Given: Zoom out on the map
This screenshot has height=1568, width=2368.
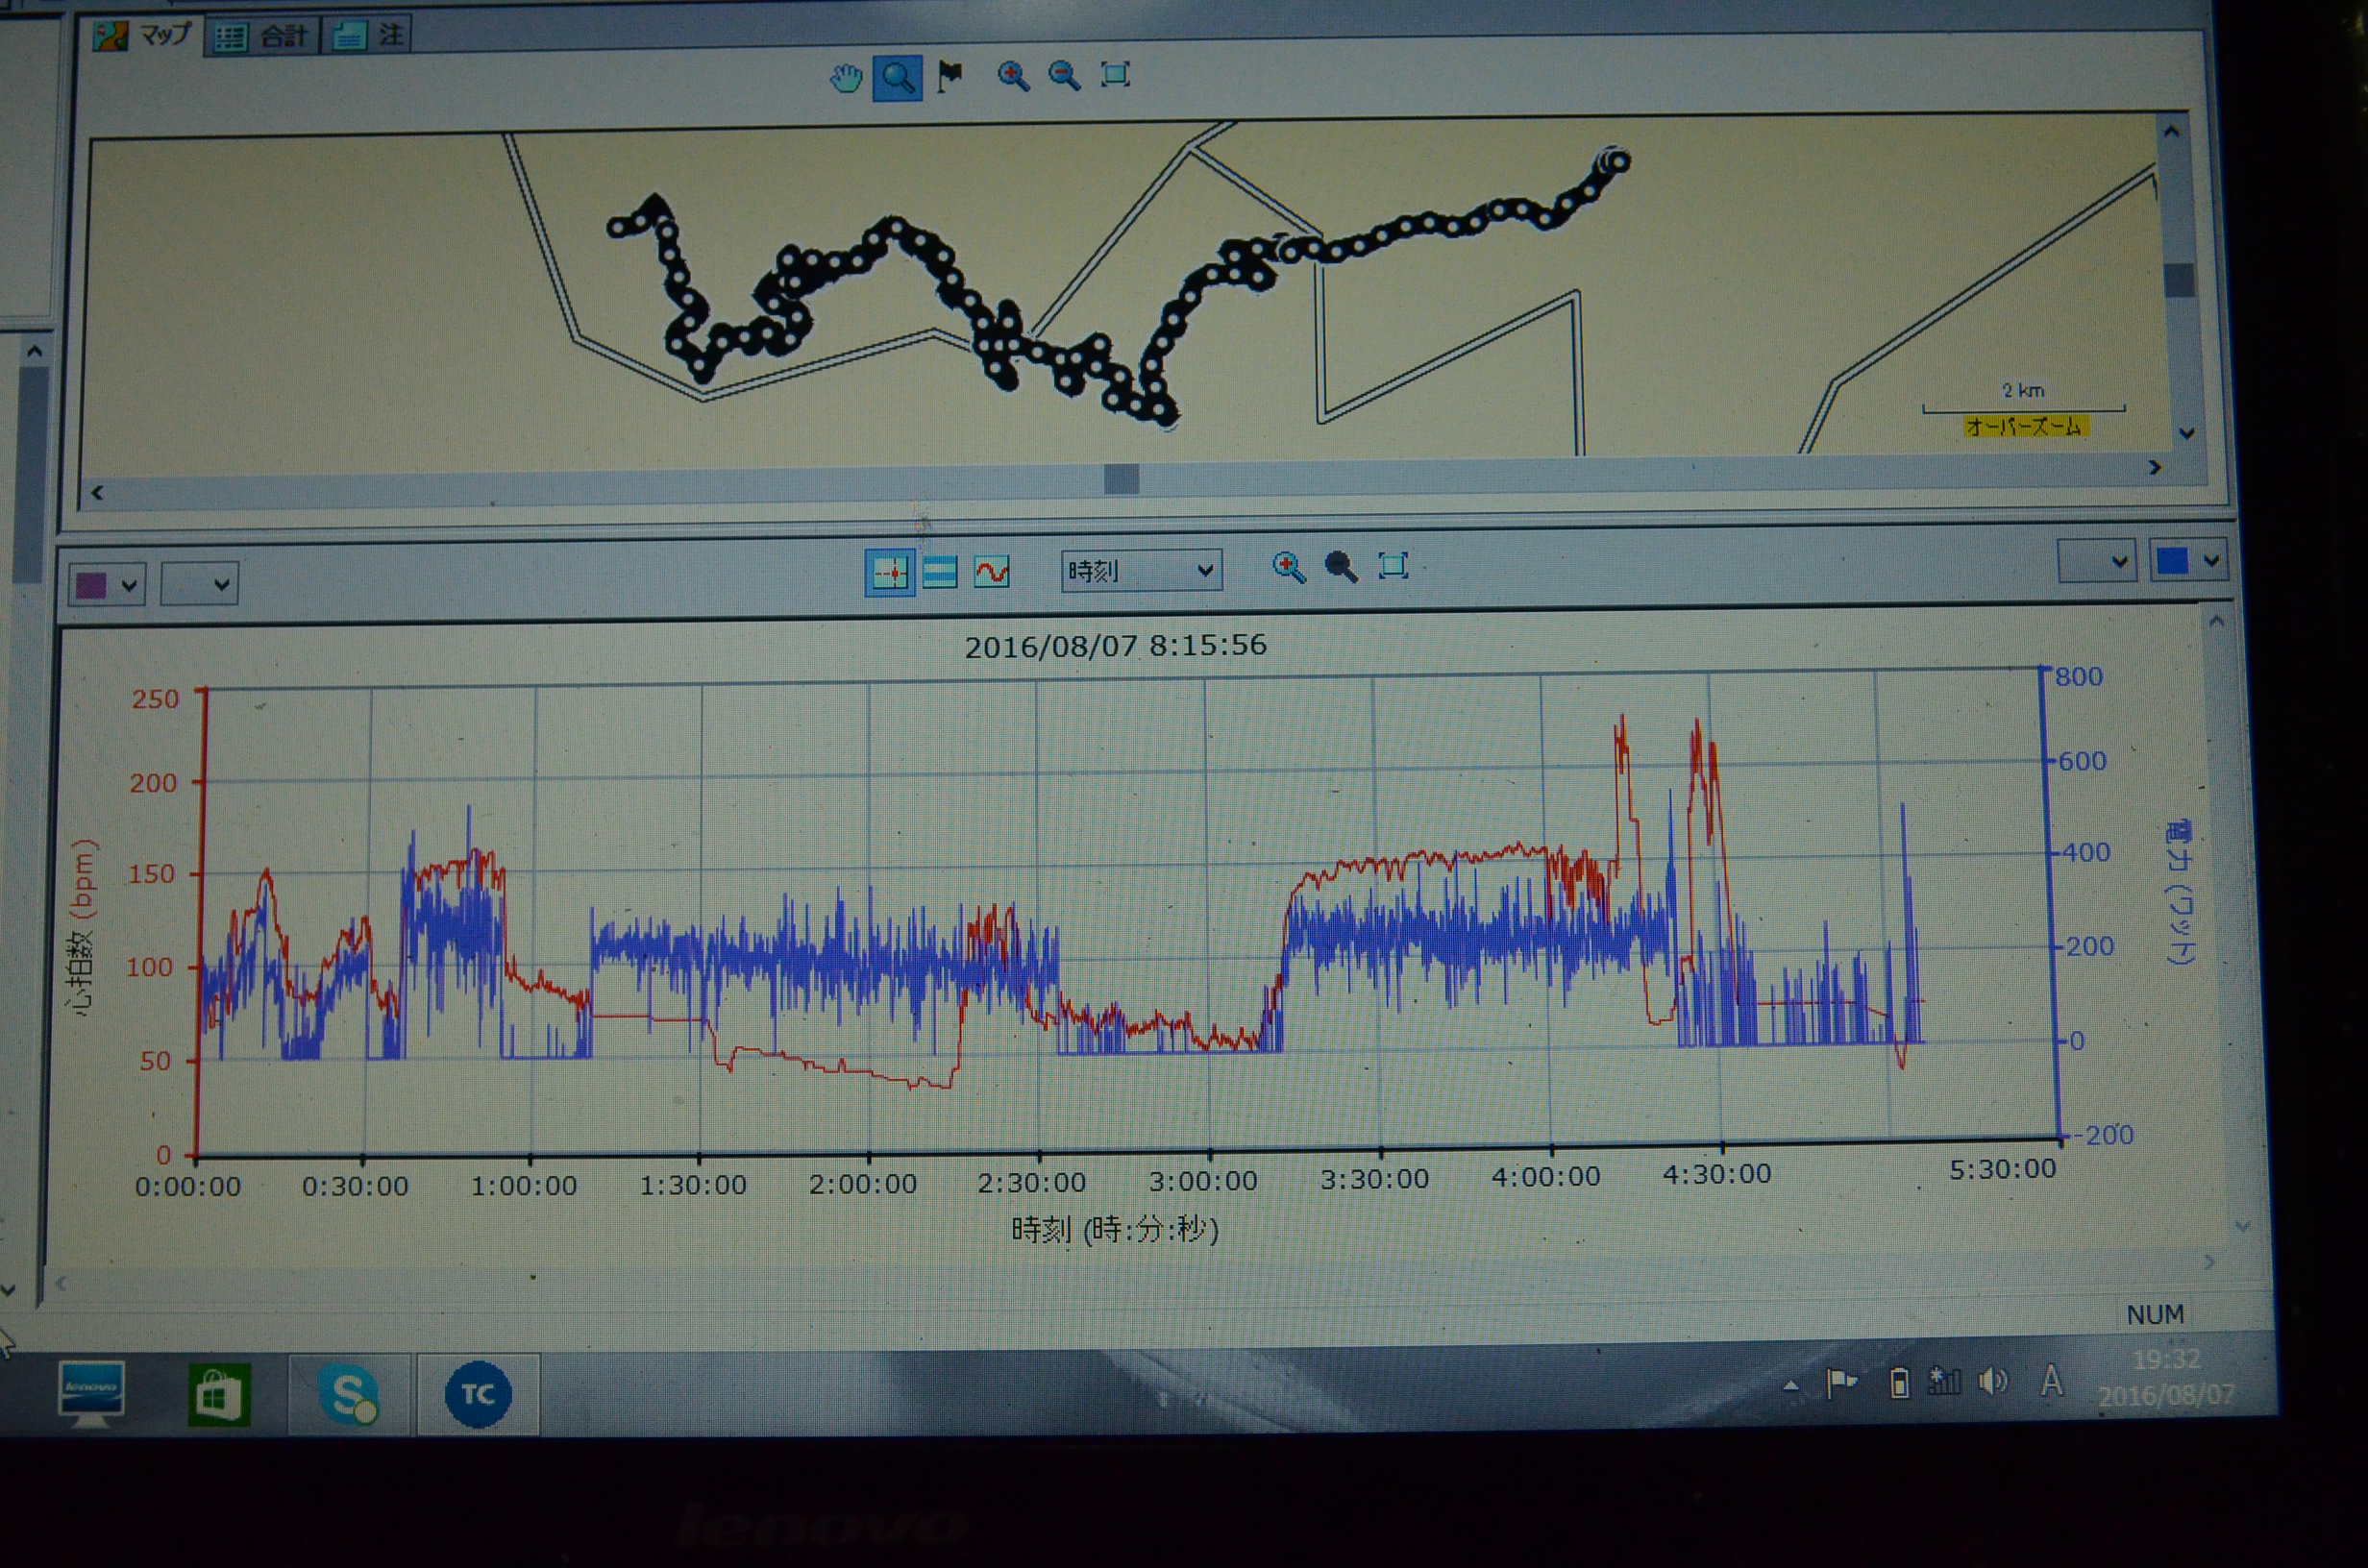Looking at the screenshot, I should click(1064, 75).
